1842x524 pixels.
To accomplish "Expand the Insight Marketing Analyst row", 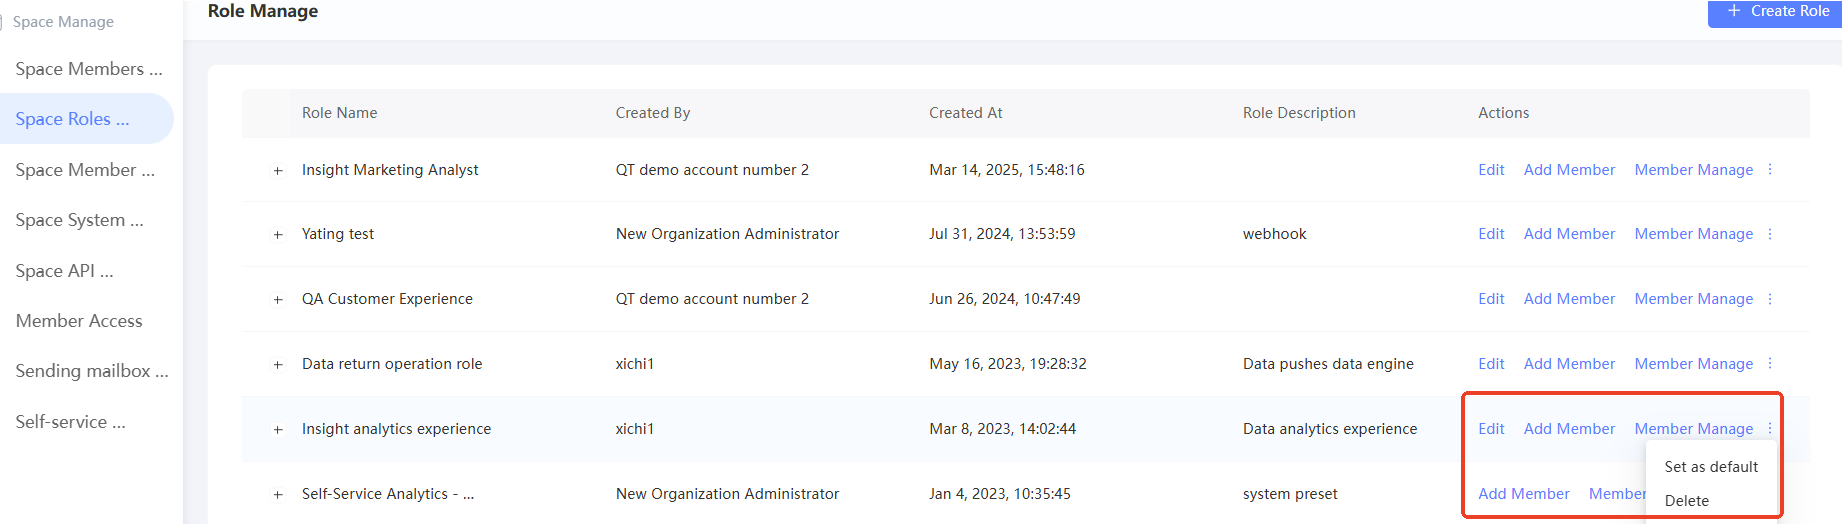I will [278, 171].
